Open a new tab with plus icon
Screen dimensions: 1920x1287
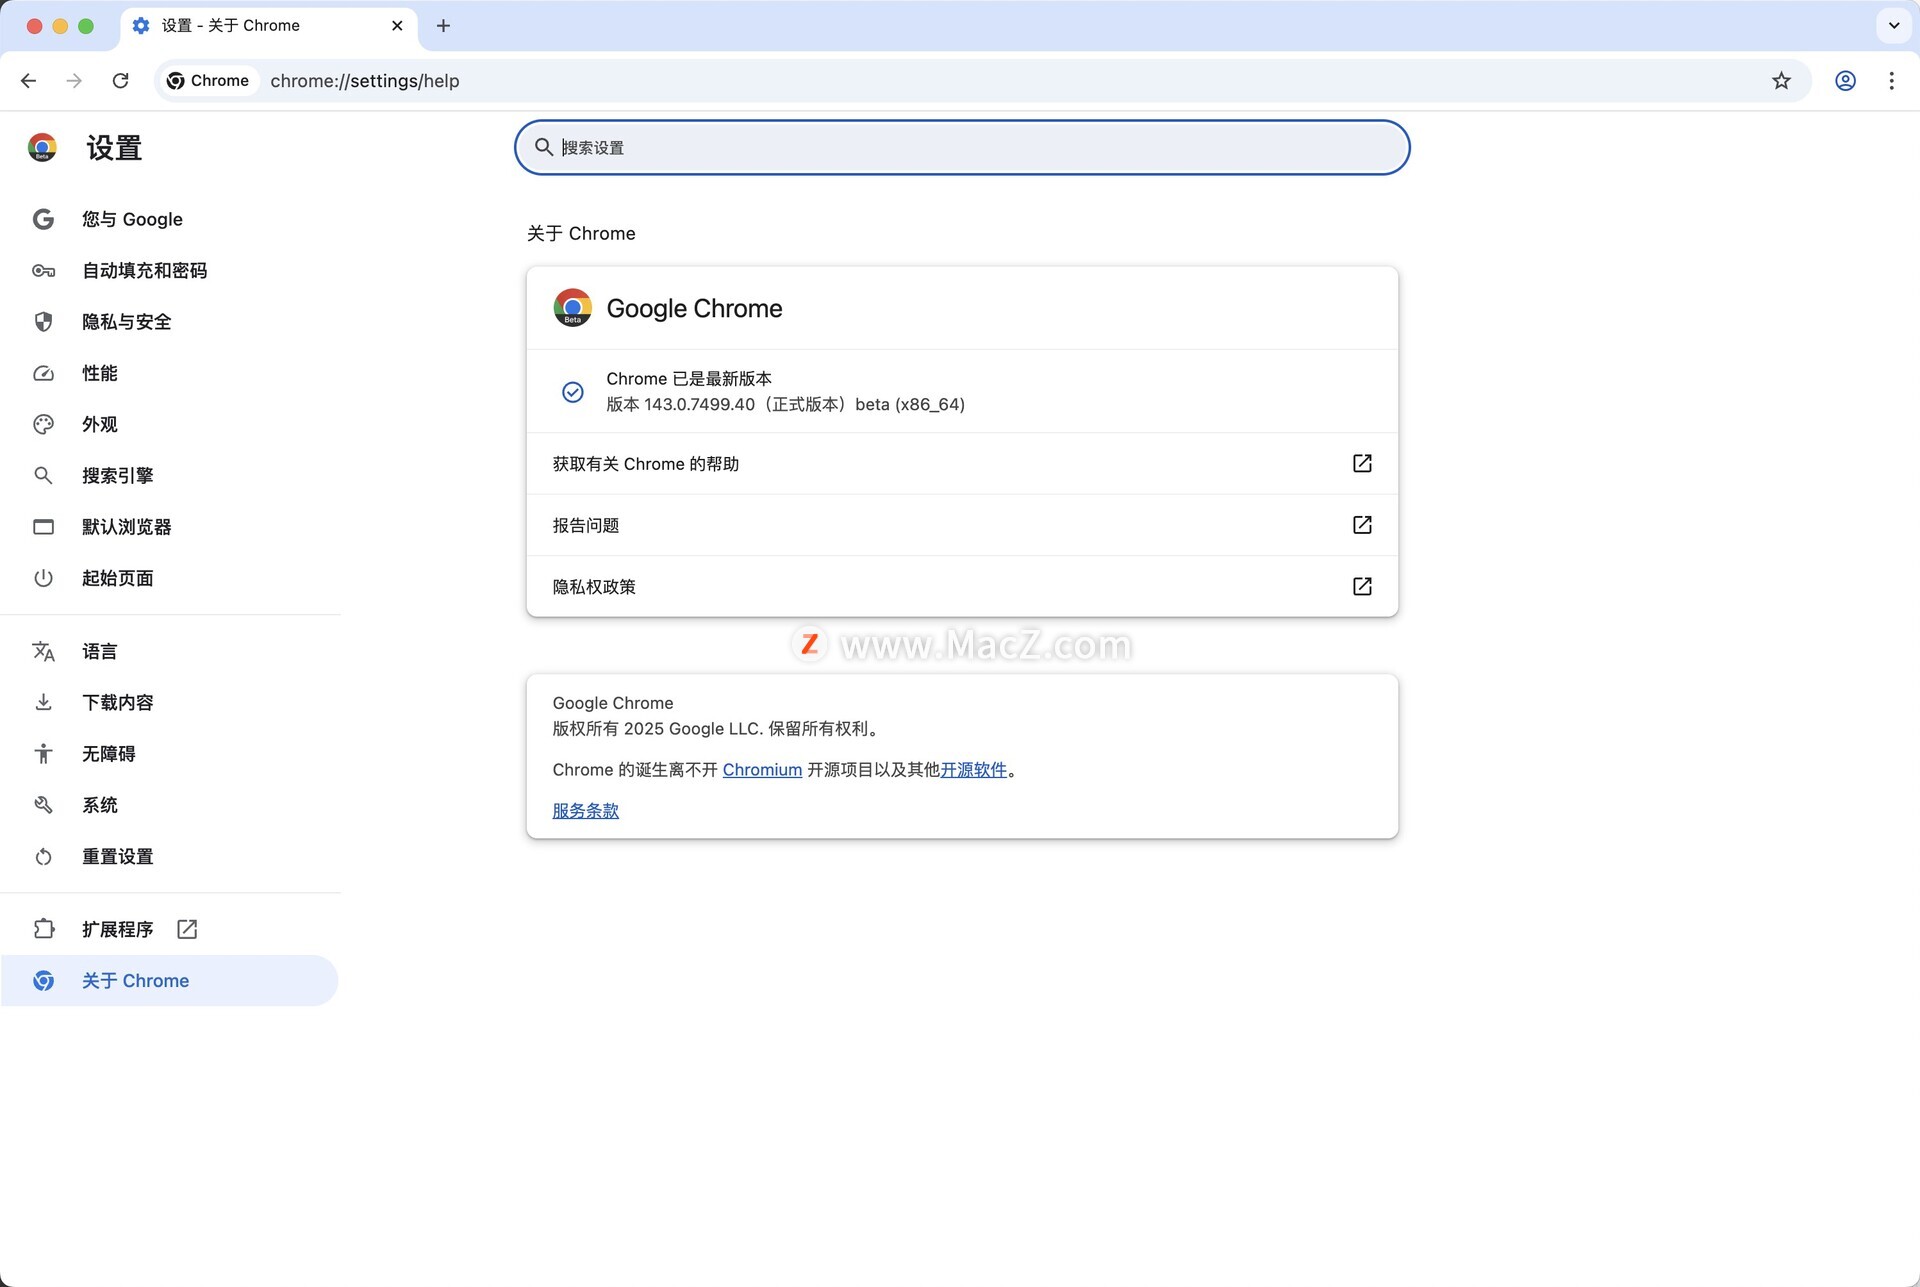(x=443, y=25)
